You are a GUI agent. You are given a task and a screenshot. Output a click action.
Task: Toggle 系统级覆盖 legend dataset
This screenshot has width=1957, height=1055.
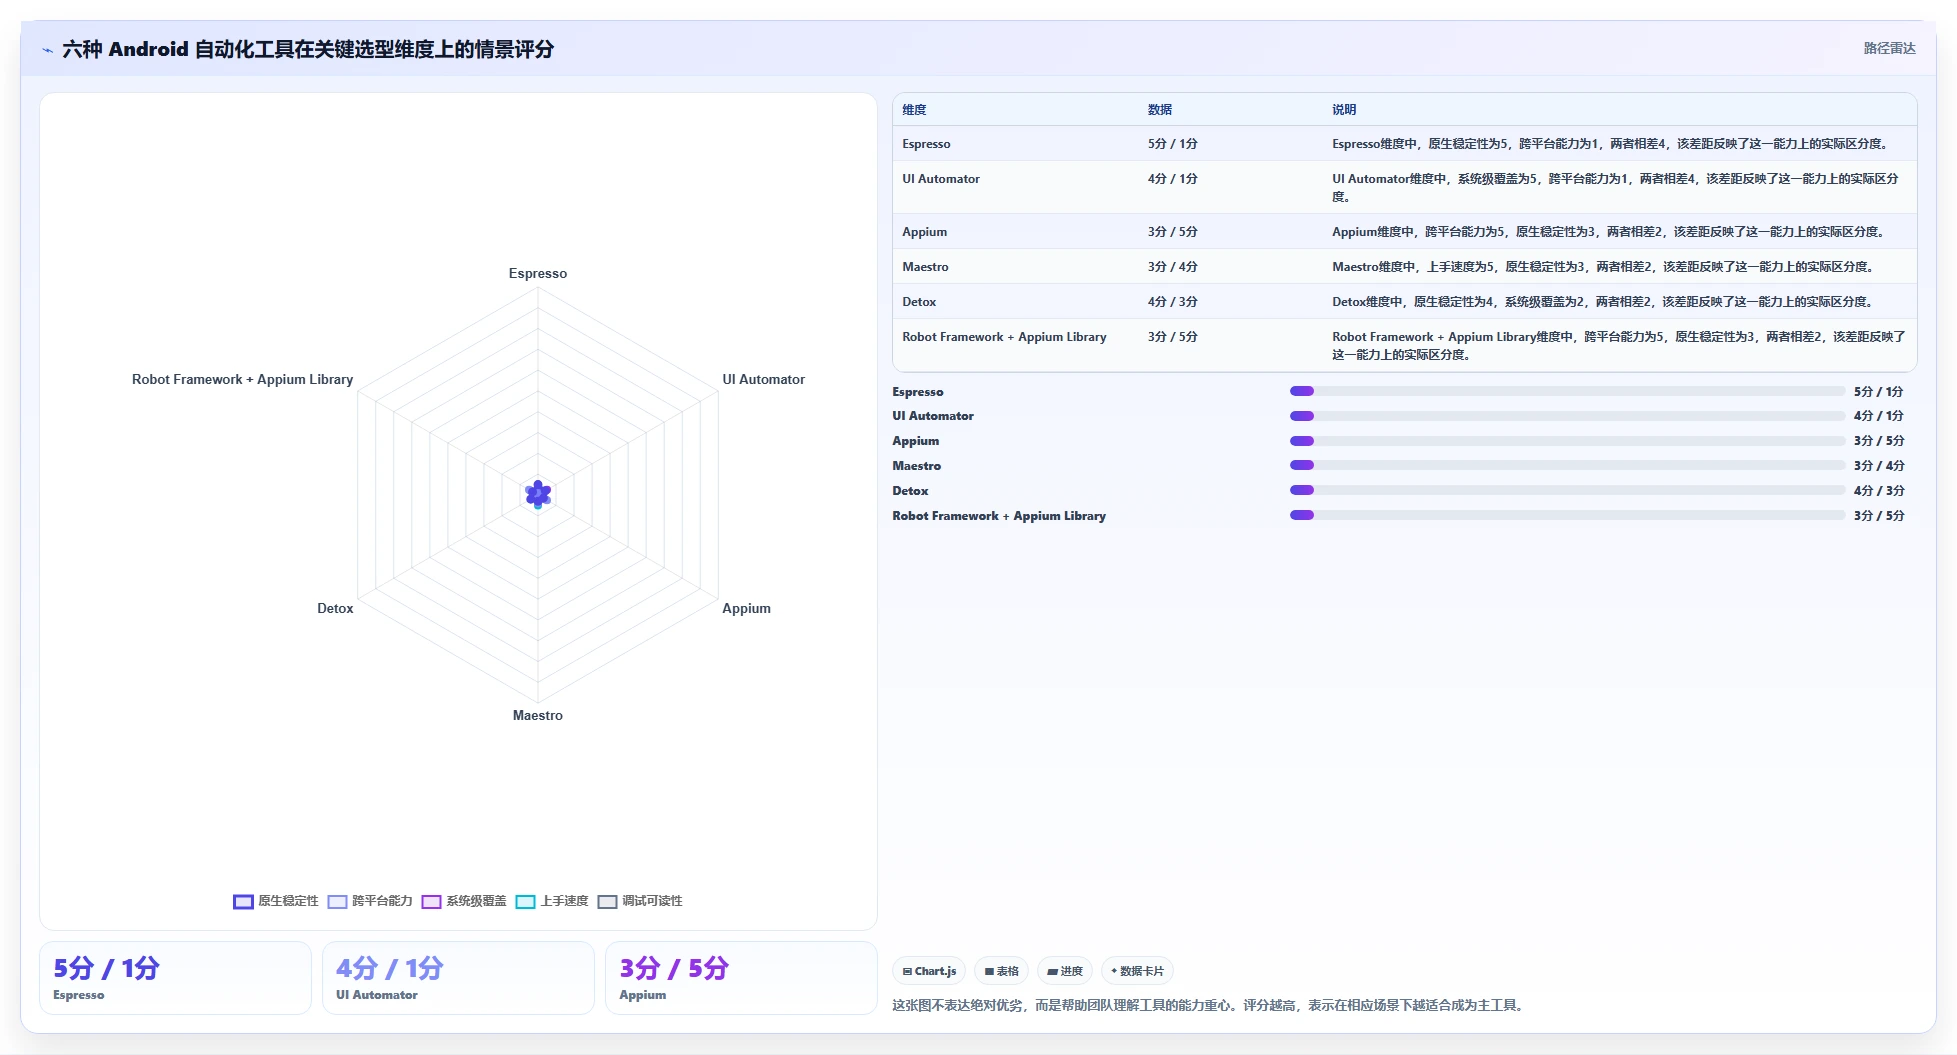tap(464, 901)
